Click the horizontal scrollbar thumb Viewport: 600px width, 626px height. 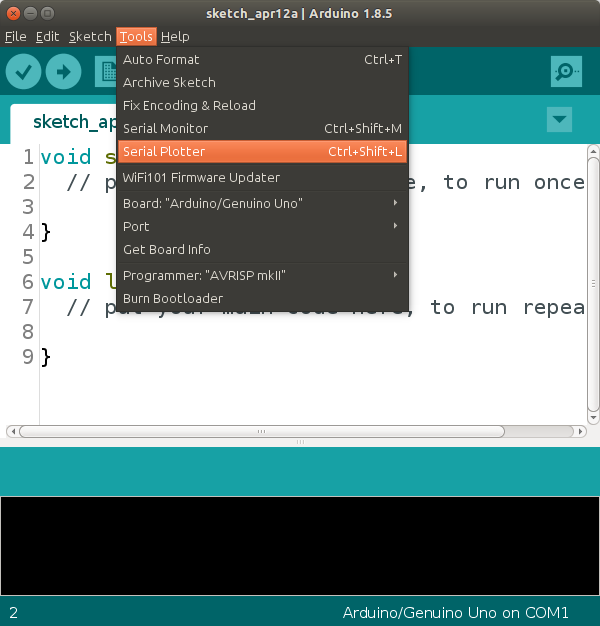tap(262, 432)
